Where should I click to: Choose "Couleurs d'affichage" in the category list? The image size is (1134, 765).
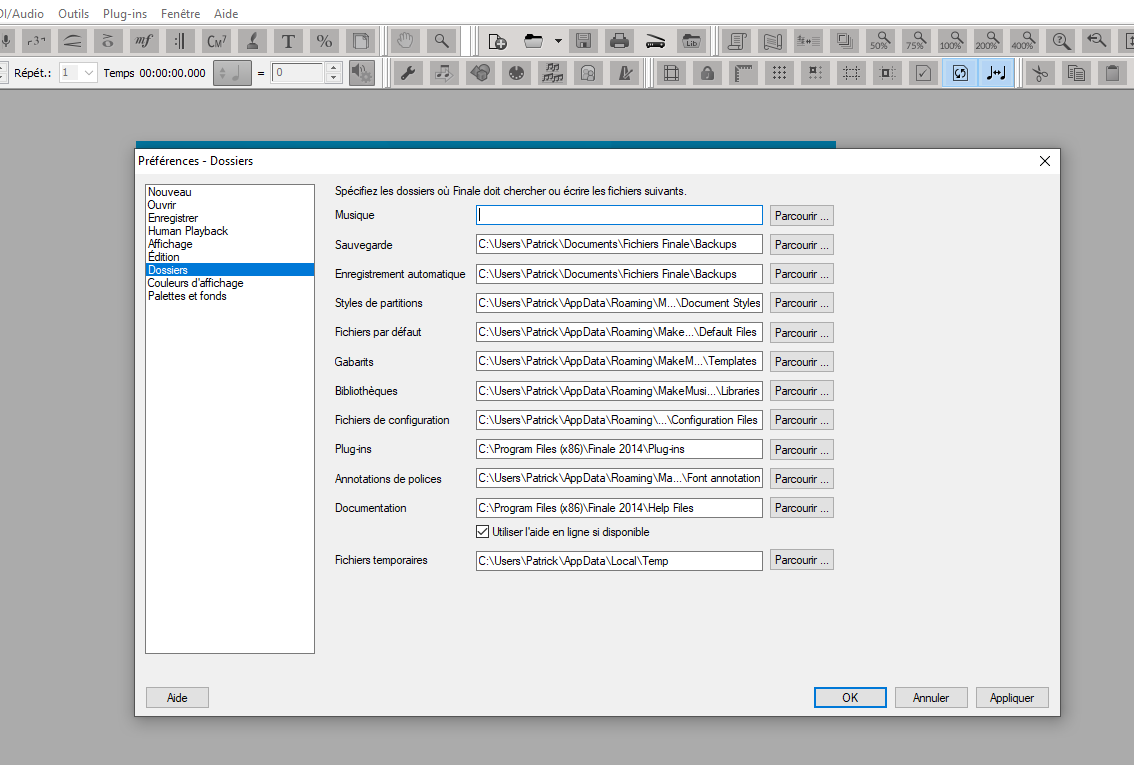click(x=195, y=283)
